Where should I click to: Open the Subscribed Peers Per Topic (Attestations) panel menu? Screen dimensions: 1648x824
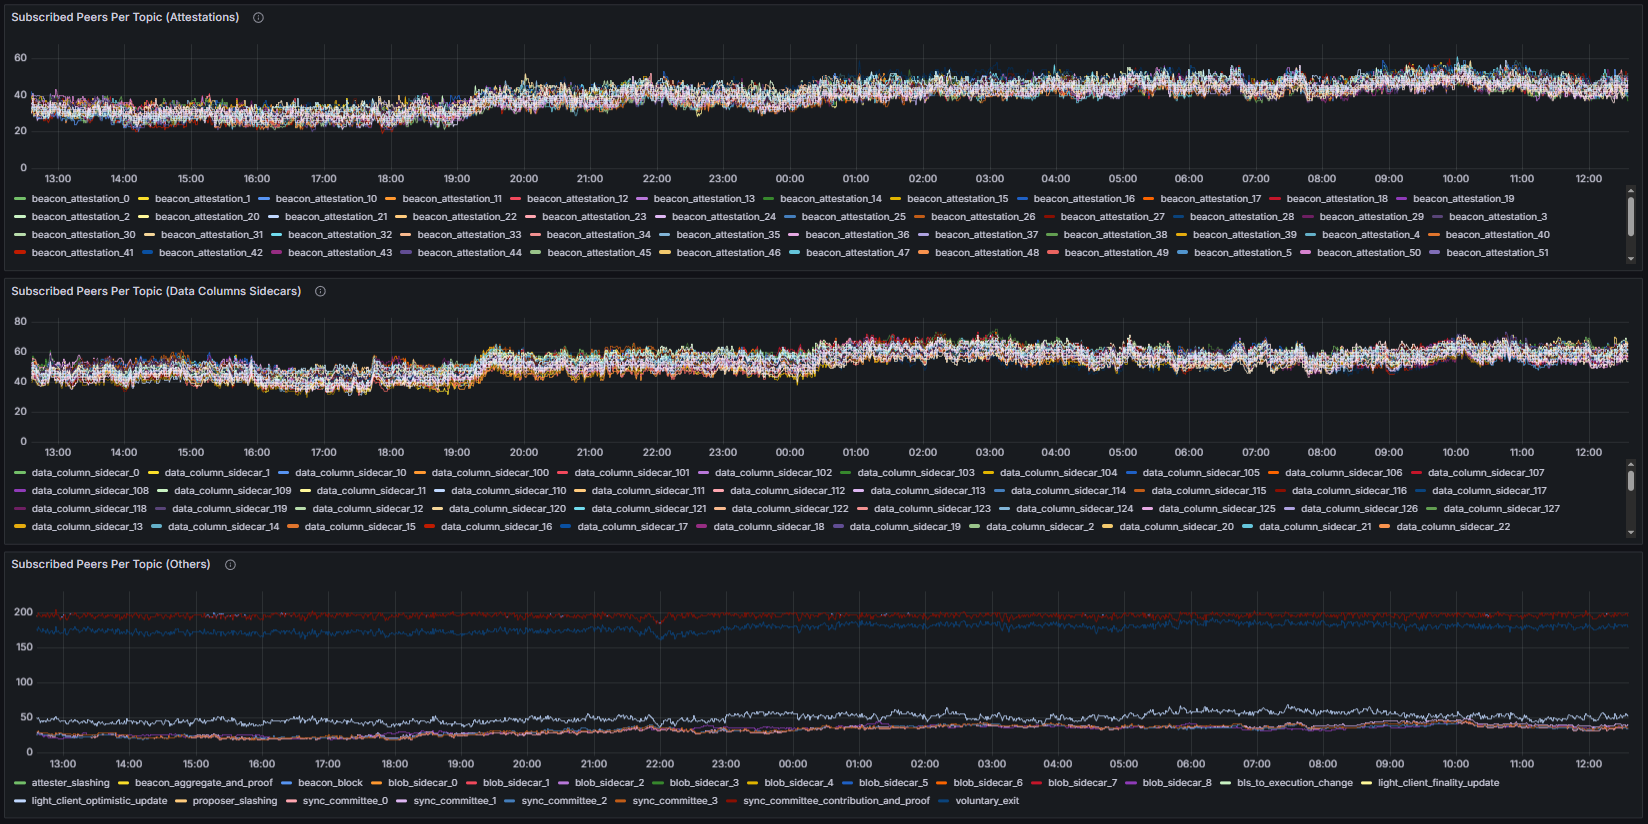click(x=125, y=18)
